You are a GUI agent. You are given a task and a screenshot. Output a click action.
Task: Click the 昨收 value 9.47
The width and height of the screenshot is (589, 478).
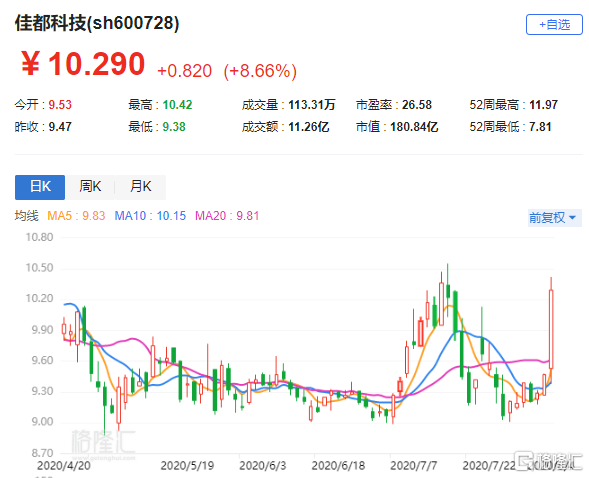[60, 127]
